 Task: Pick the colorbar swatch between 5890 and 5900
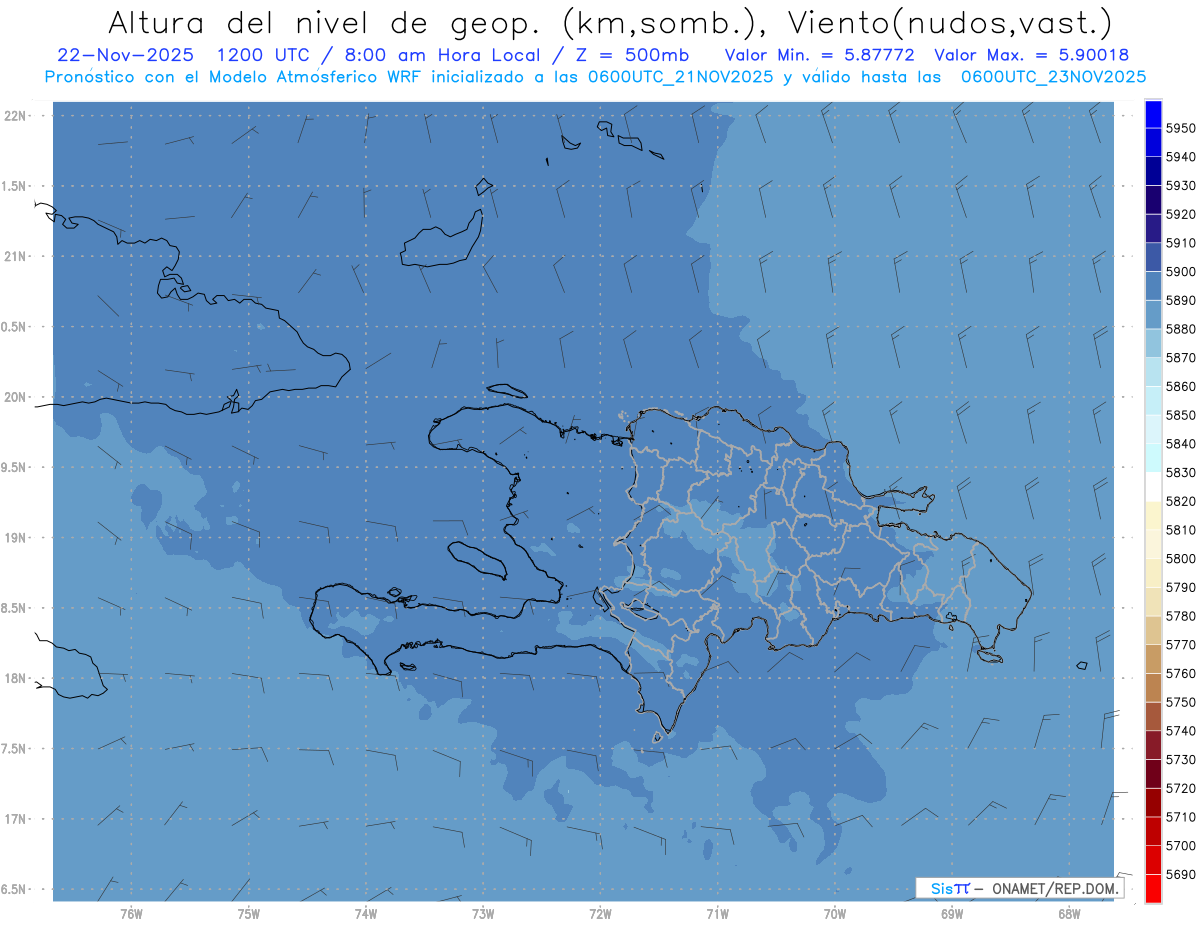(1153, 286)
